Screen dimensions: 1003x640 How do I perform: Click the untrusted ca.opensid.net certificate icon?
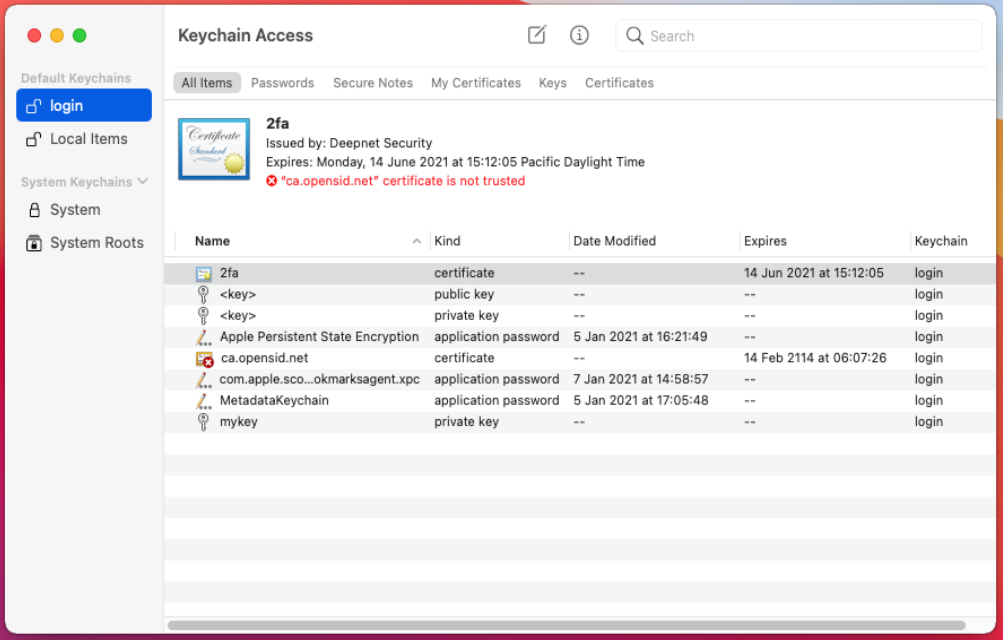[x=204, y=358]
